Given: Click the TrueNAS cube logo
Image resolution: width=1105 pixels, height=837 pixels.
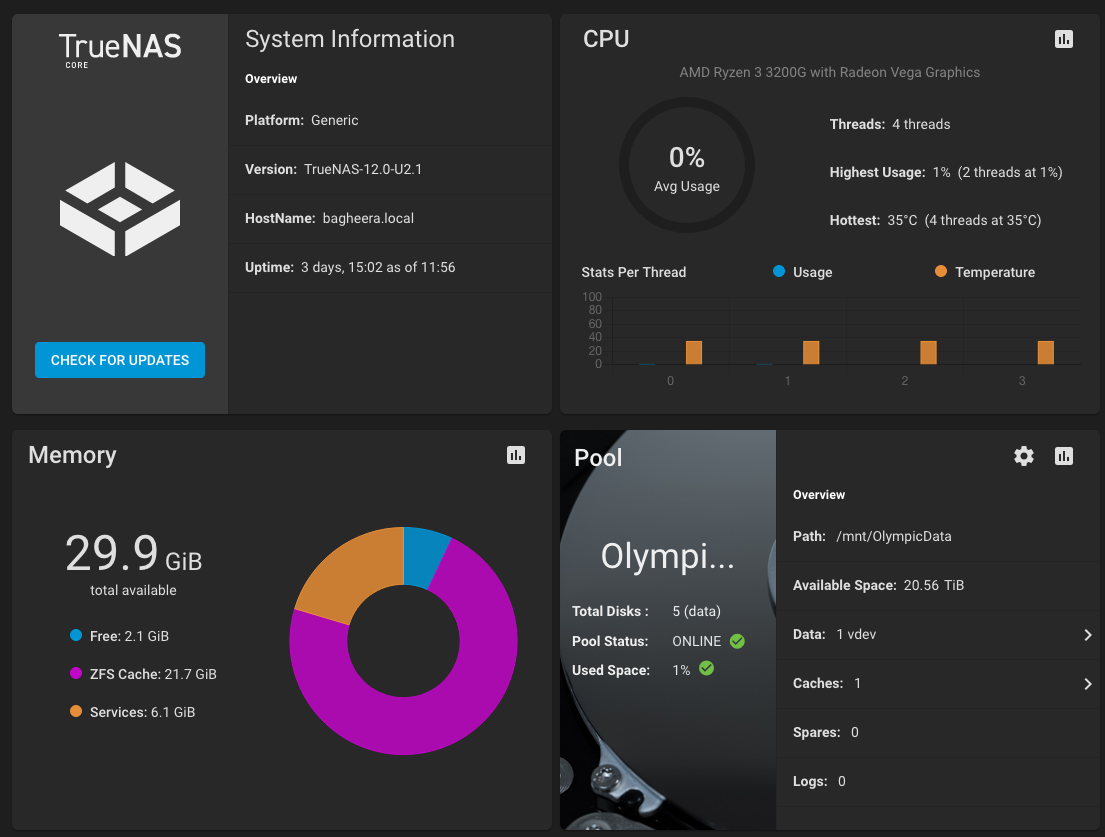Looking at the screenshot, I should tap(120, 209).
